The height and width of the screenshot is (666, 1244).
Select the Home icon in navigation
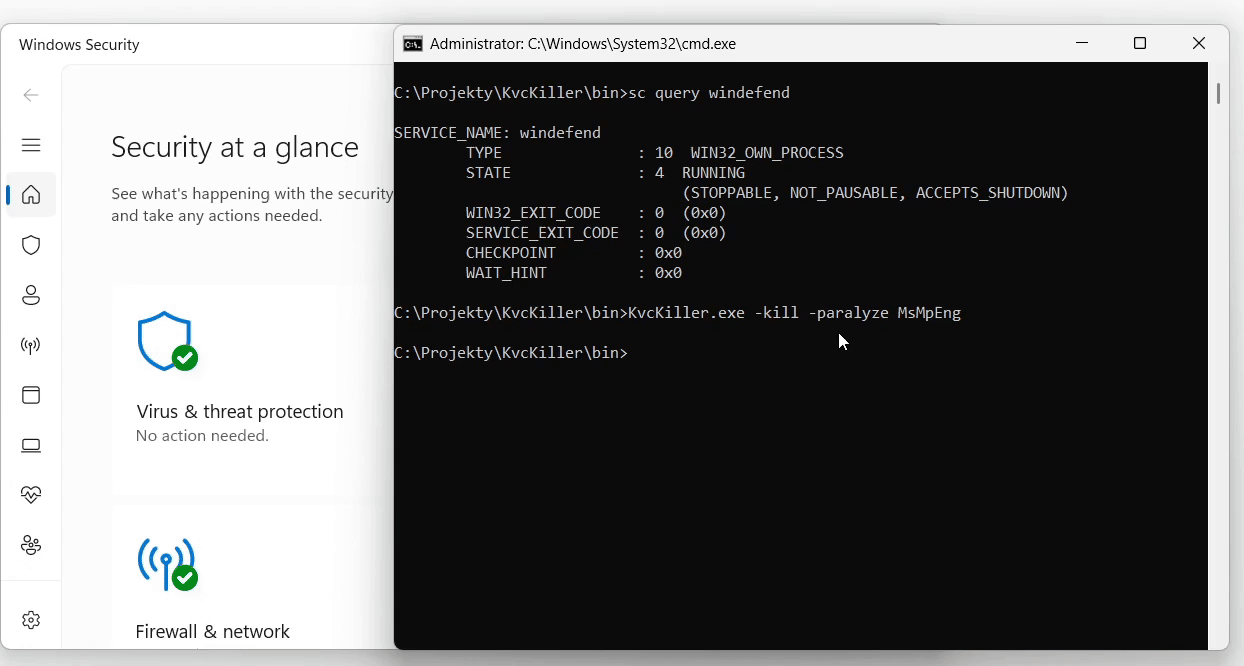click(x=31, y=195)
